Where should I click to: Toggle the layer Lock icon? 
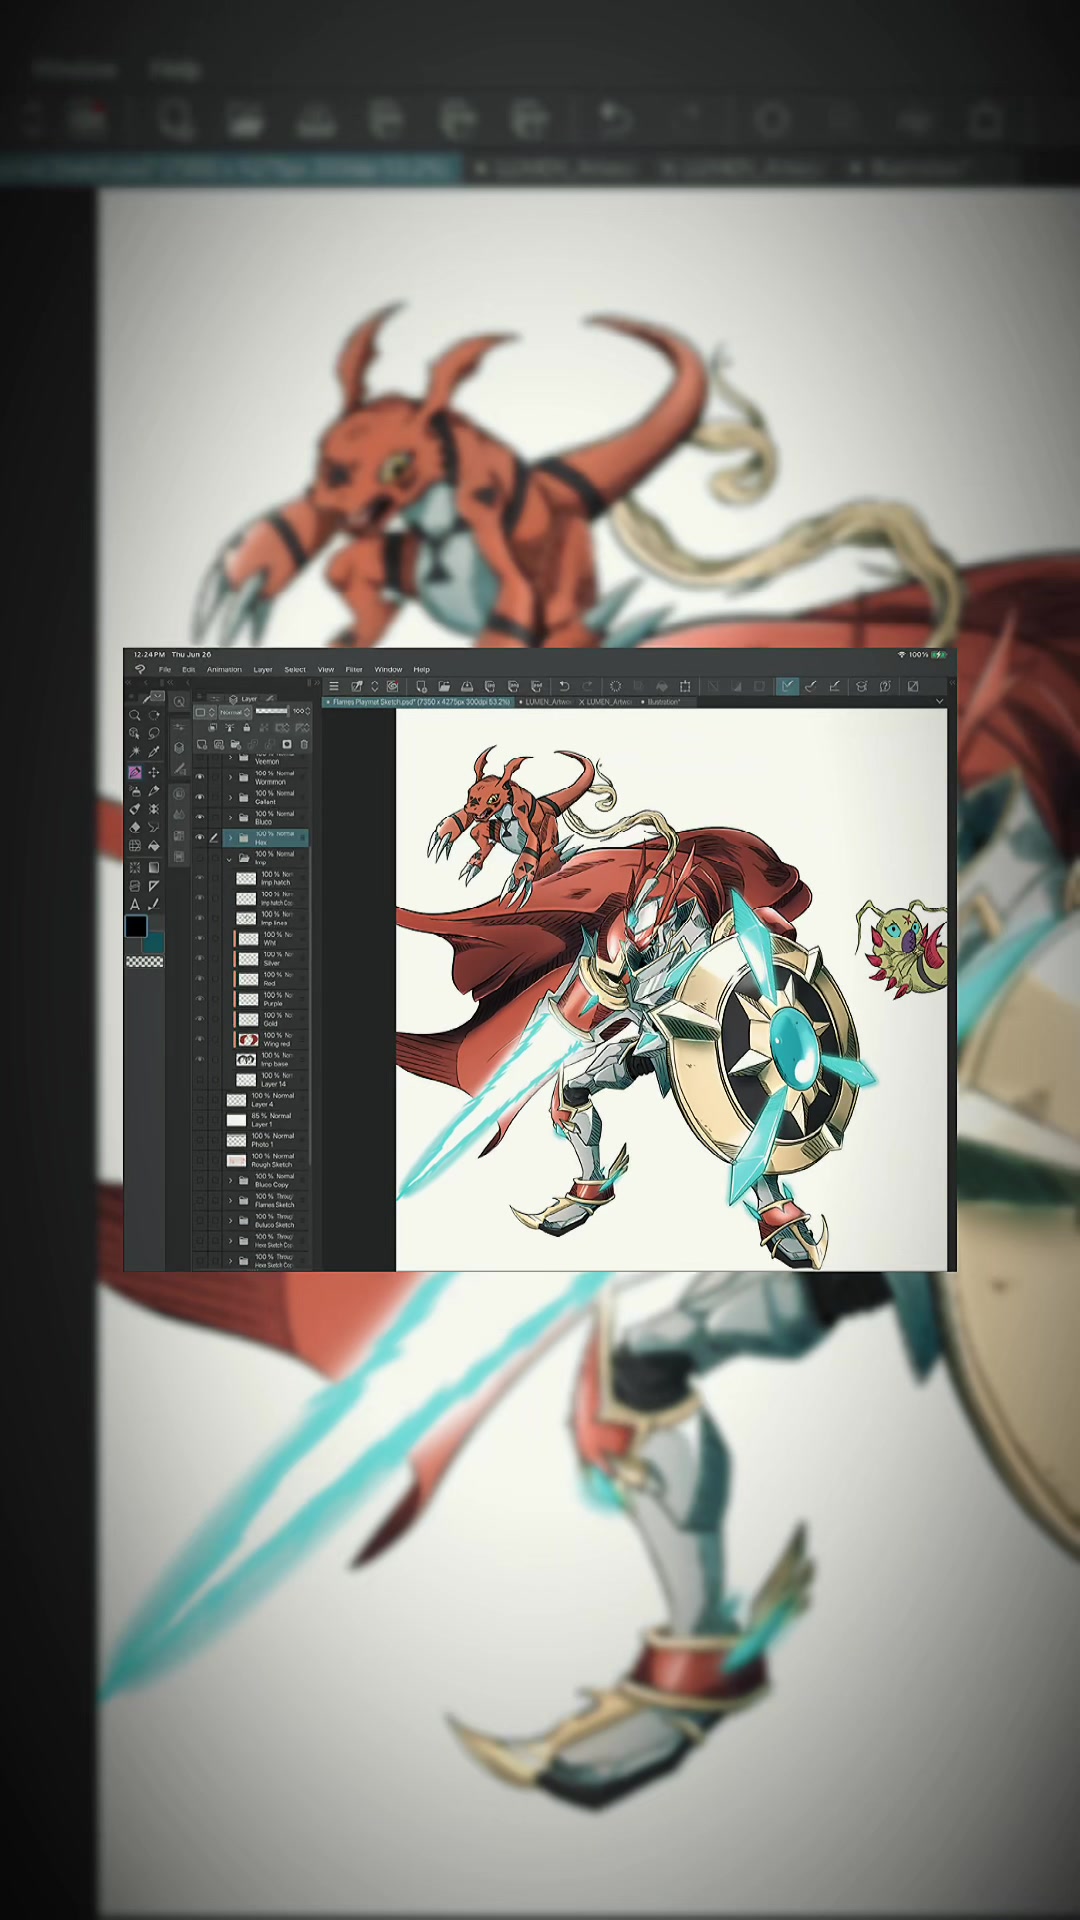coord(246,727)
